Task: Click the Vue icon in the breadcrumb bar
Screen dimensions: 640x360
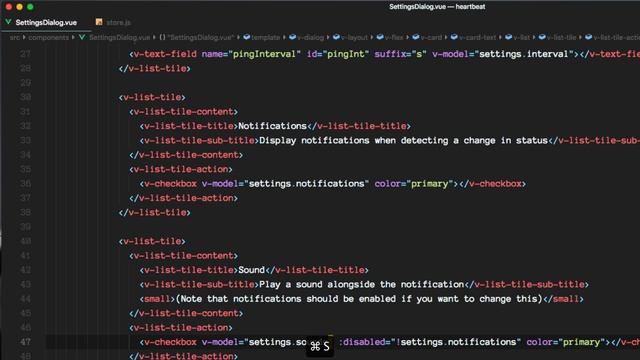Action: (82, 37)
